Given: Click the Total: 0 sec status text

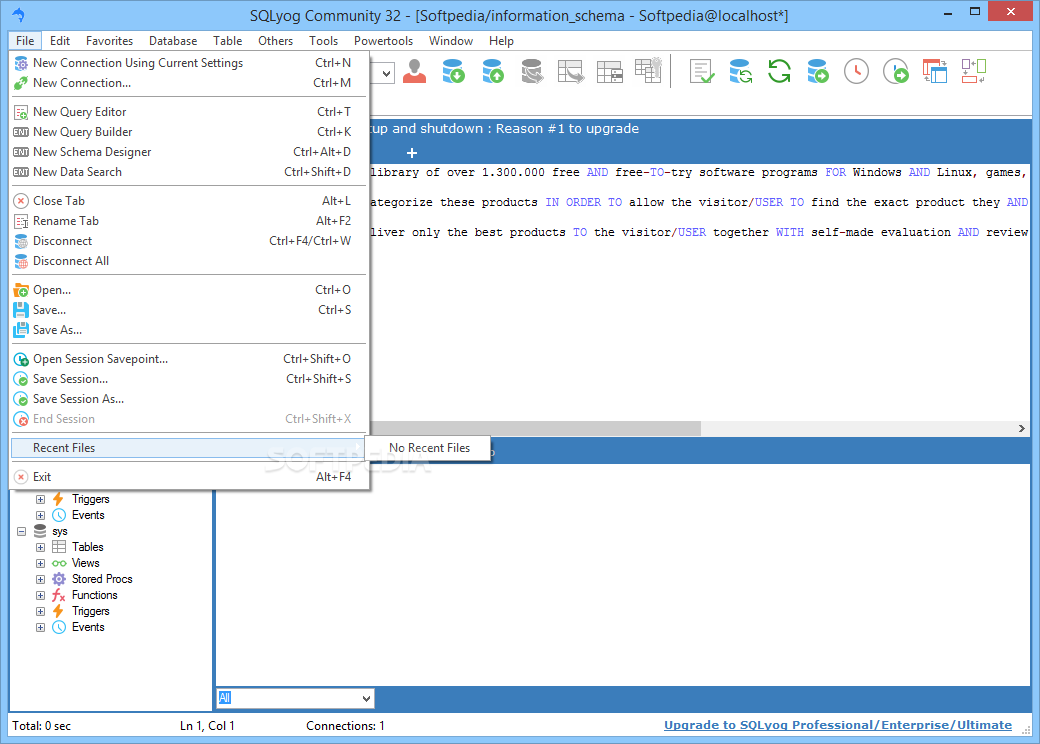Looking at the screenshot, I should click(41, 726).
